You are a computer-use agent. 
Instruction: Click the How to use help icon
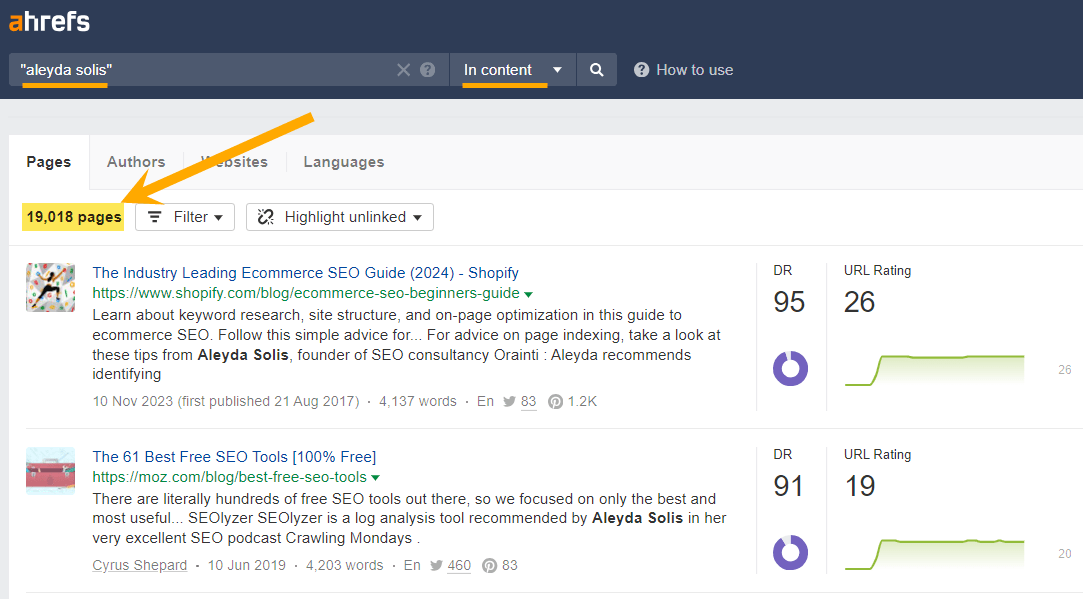641,70
